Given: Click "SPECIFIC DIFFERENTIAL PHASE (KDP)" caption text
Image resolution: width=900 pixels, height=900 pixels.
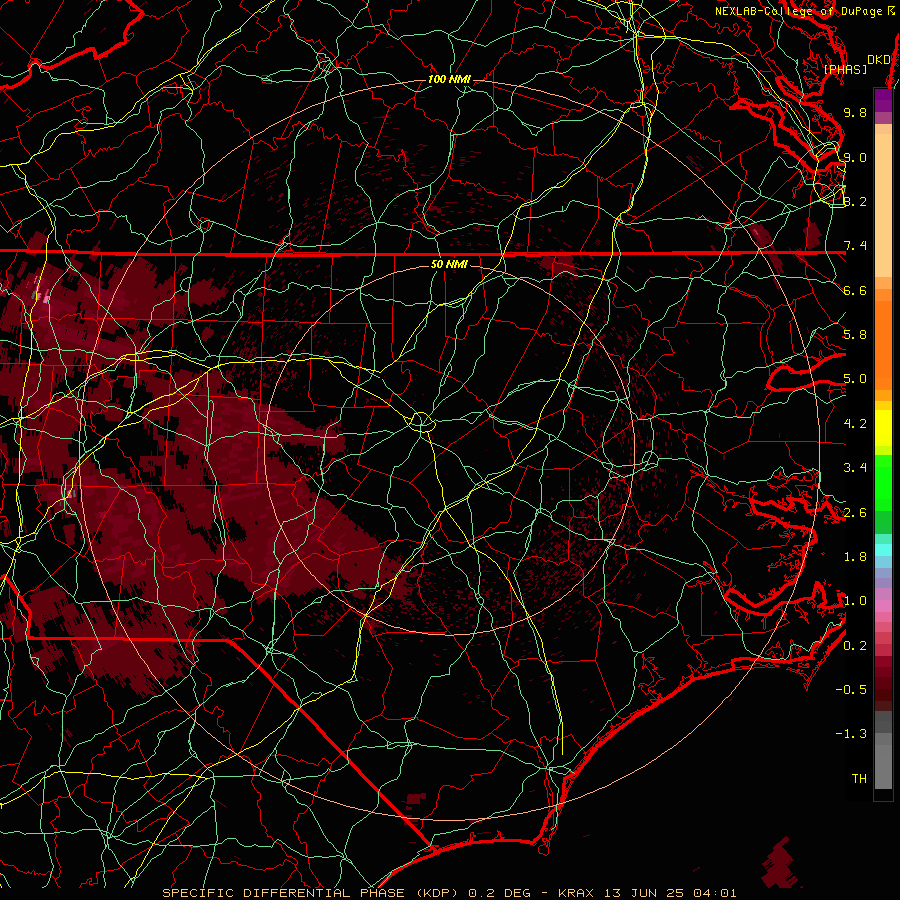Looking at the screenshot, I should coord(311,893).
